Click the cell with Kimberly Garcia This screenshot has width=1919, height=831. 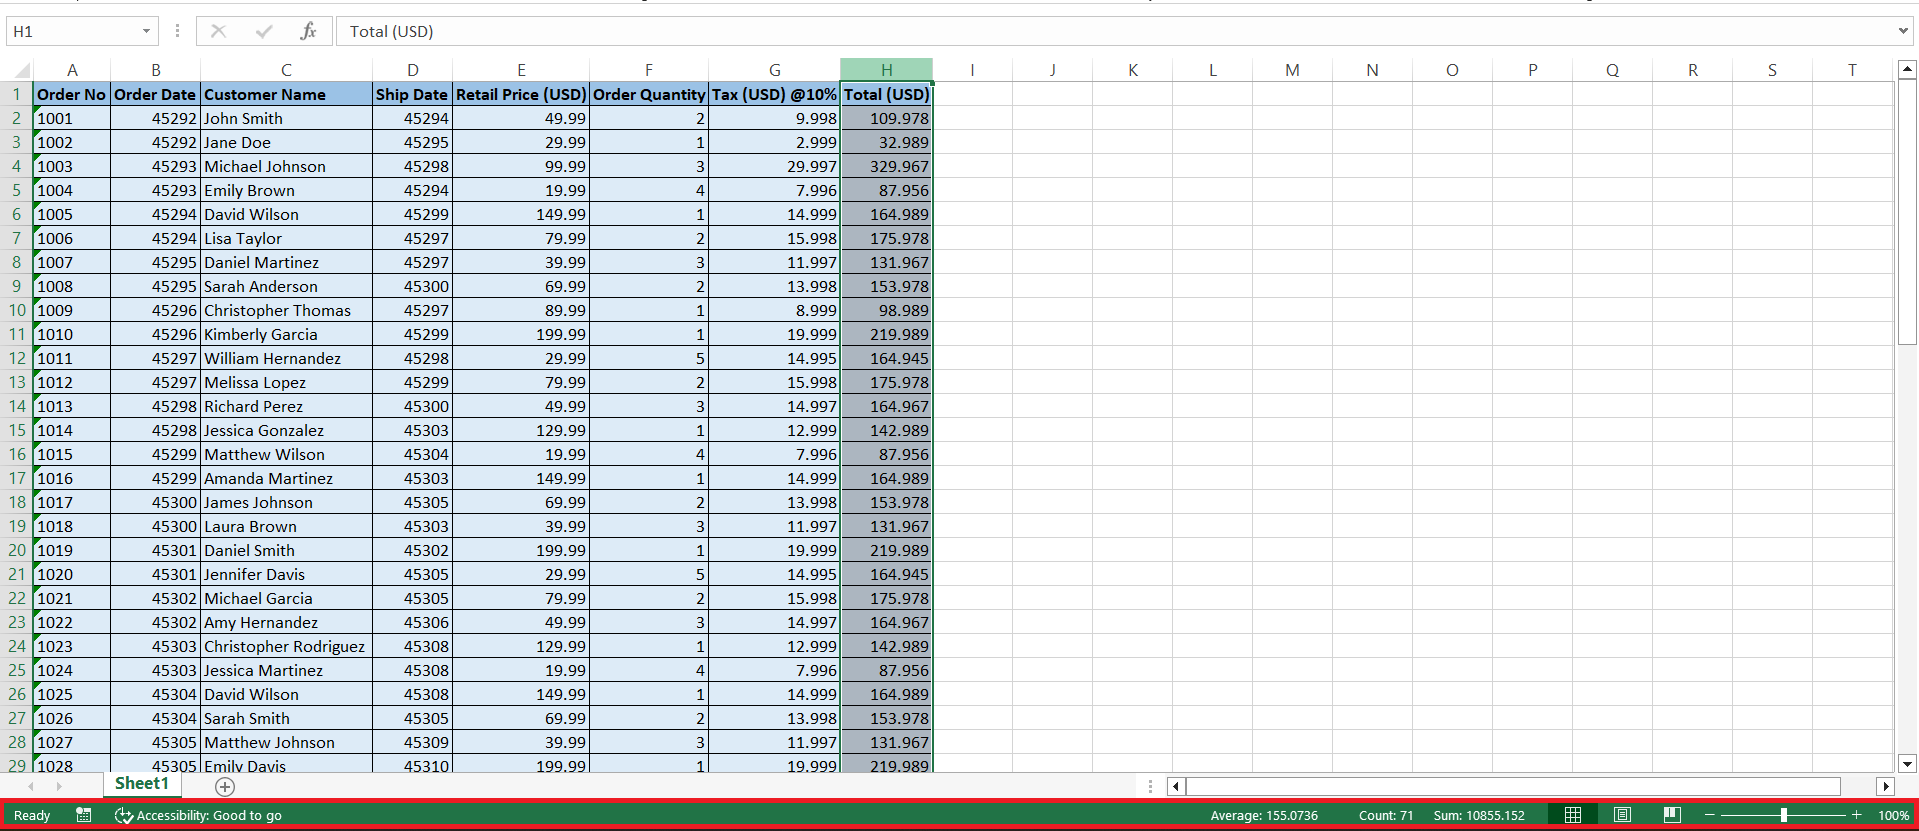point(286,334)
